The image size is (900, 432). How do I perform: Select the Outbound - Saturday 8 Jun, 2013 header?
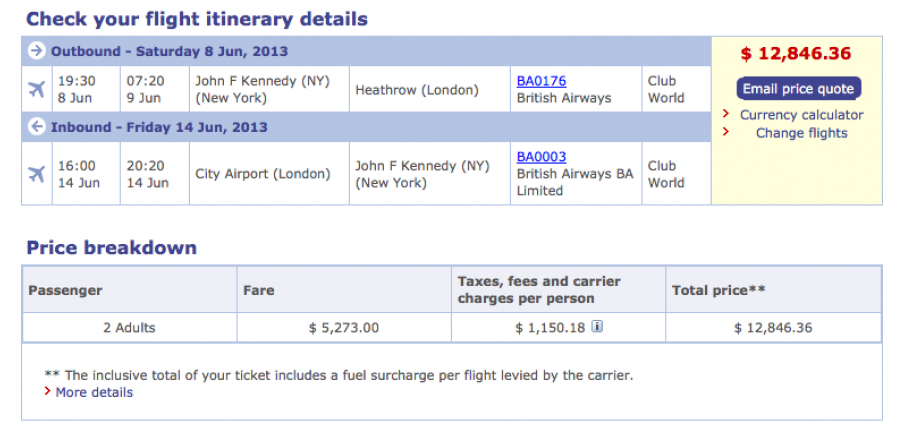coord(169,51)
